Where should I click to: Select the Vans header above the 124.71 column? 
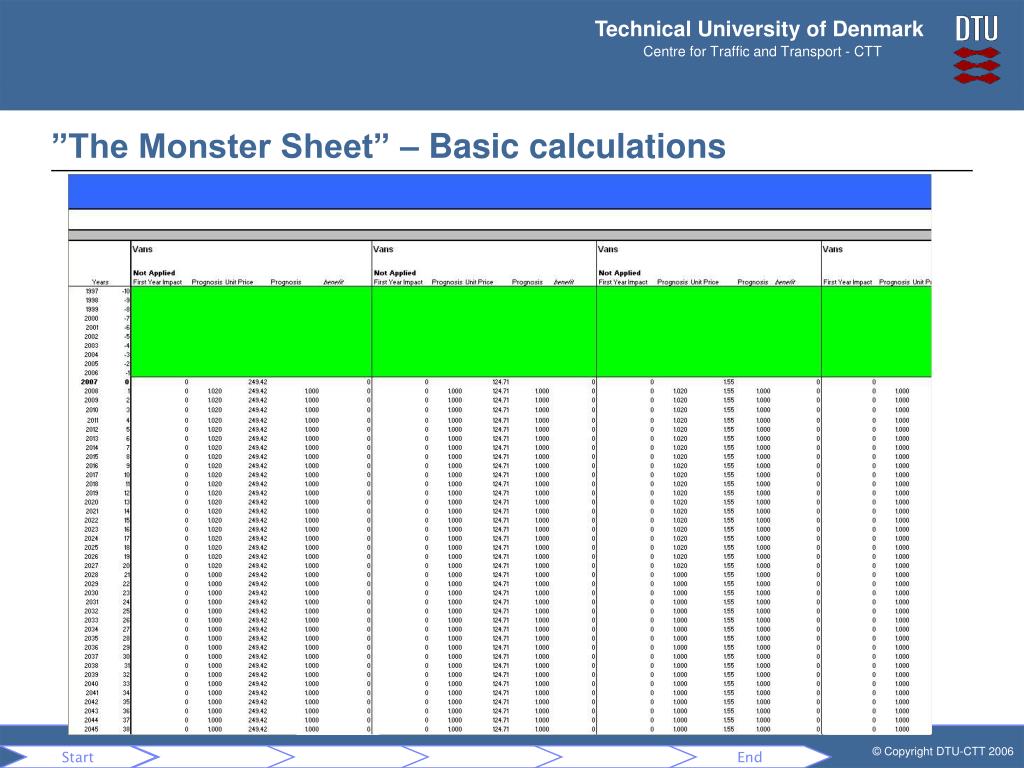[x=383, y=249]
